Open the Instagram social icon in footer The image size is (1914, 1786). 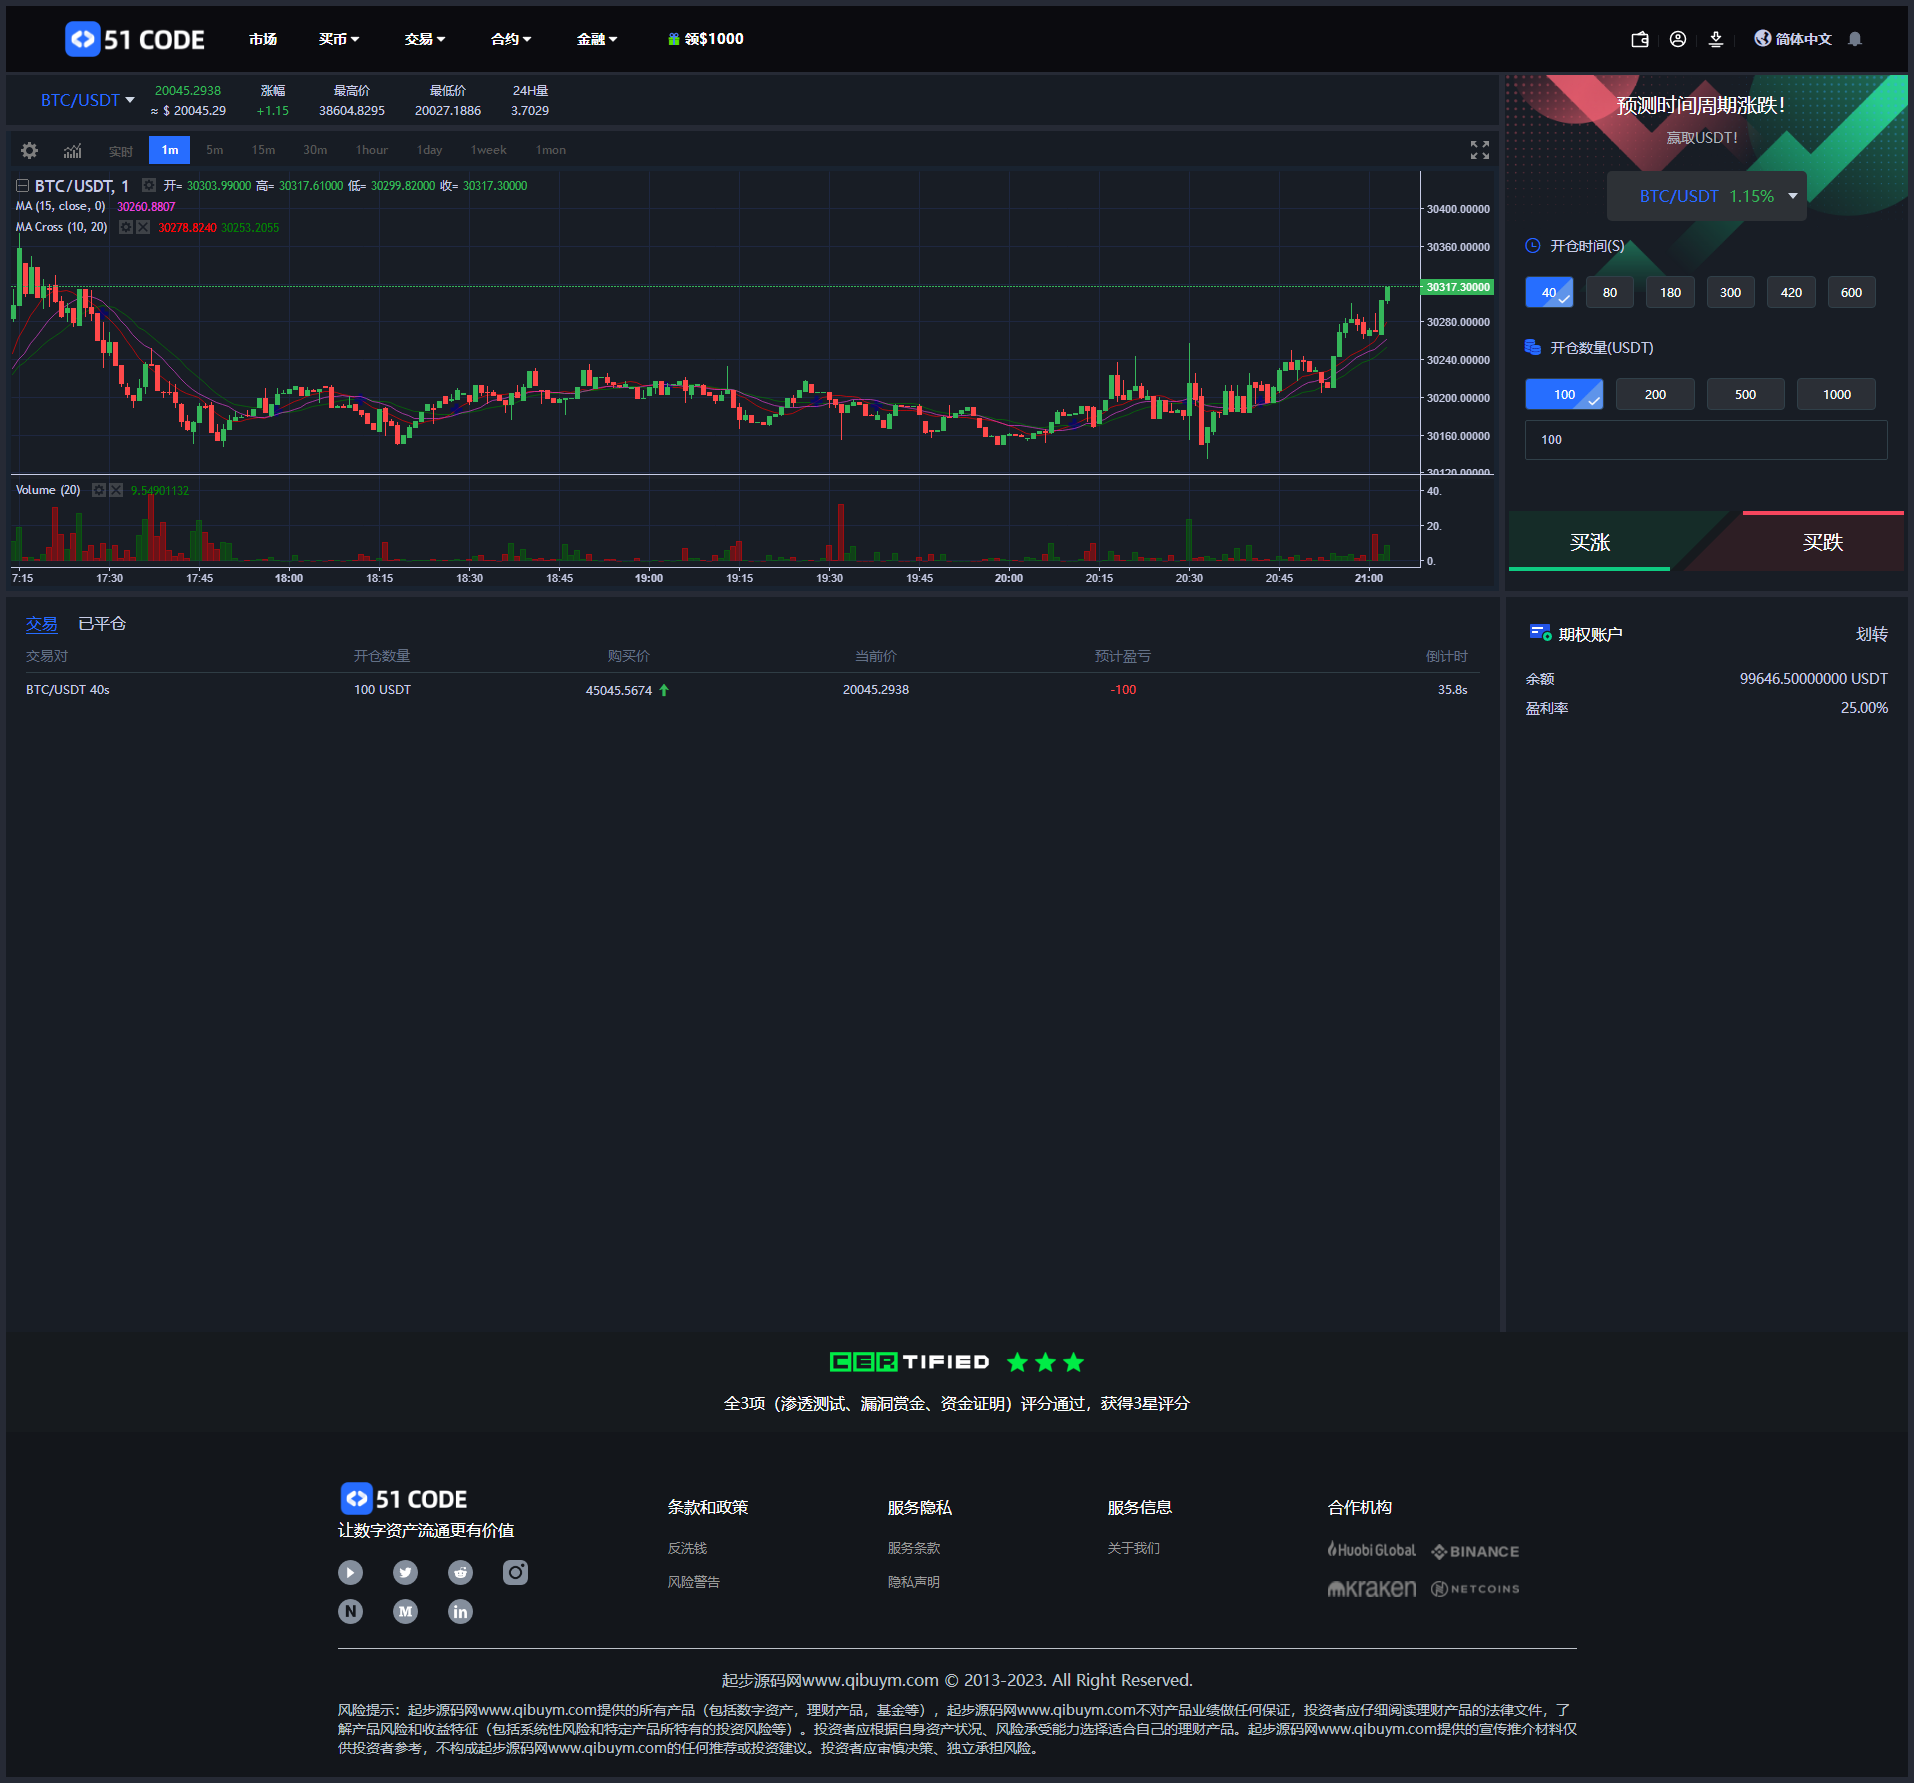click(515, 1572)
